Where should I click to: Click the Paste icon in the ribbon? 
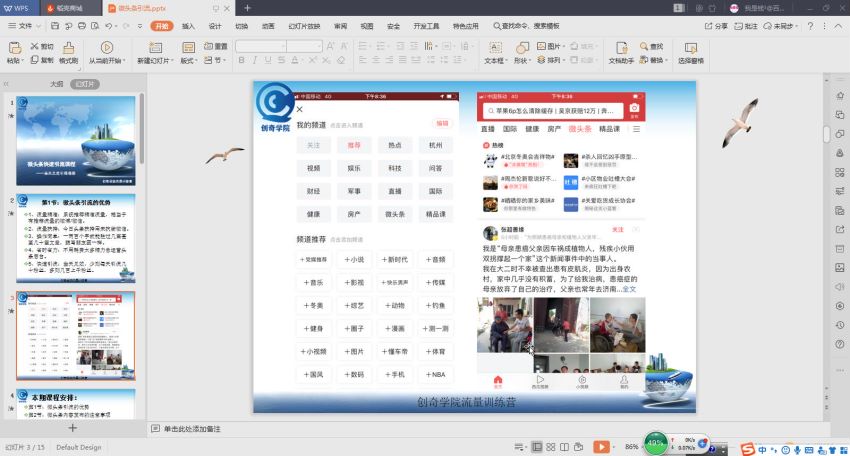click(15, 48)
